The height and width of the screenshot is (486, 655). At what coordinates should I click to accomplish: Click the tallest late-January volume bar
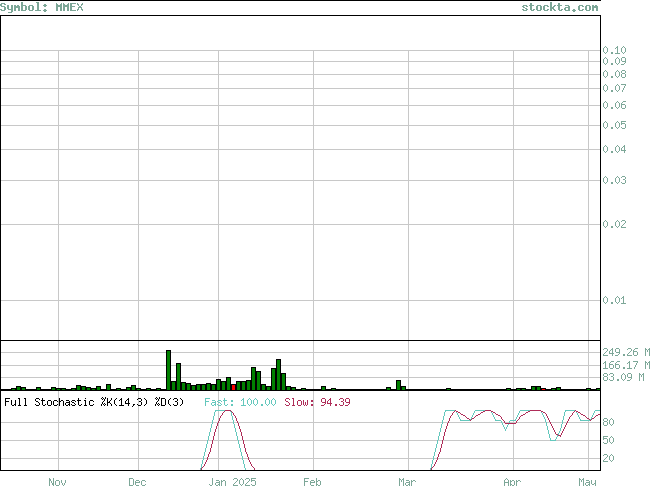(x=278, y=374)
